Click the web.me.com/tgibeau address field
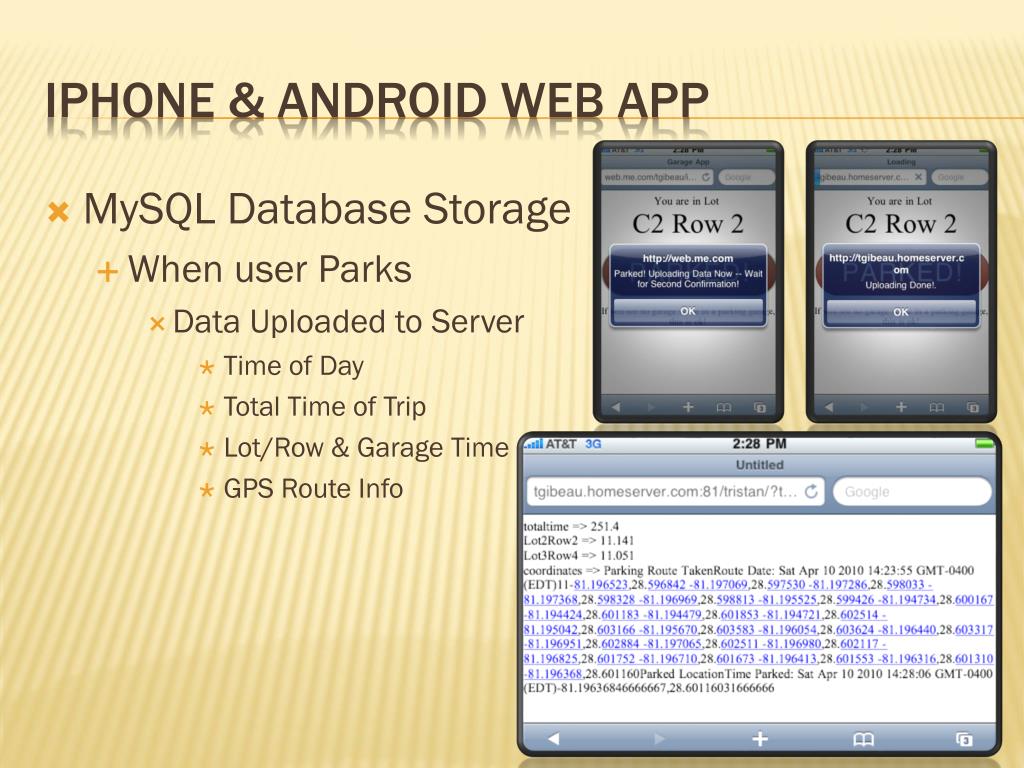Screen dimensions: 1024x768 pyautogui.click(x=657, y=177)
